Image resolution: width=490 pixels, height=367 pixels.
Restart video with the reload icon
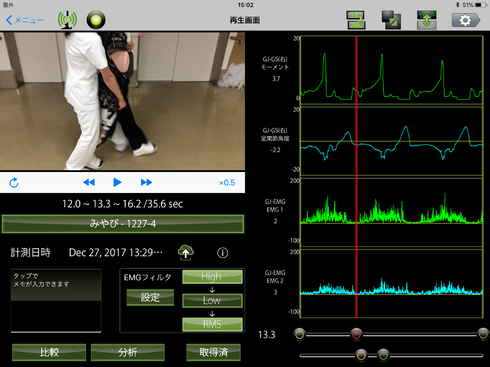tap(14, 182)
